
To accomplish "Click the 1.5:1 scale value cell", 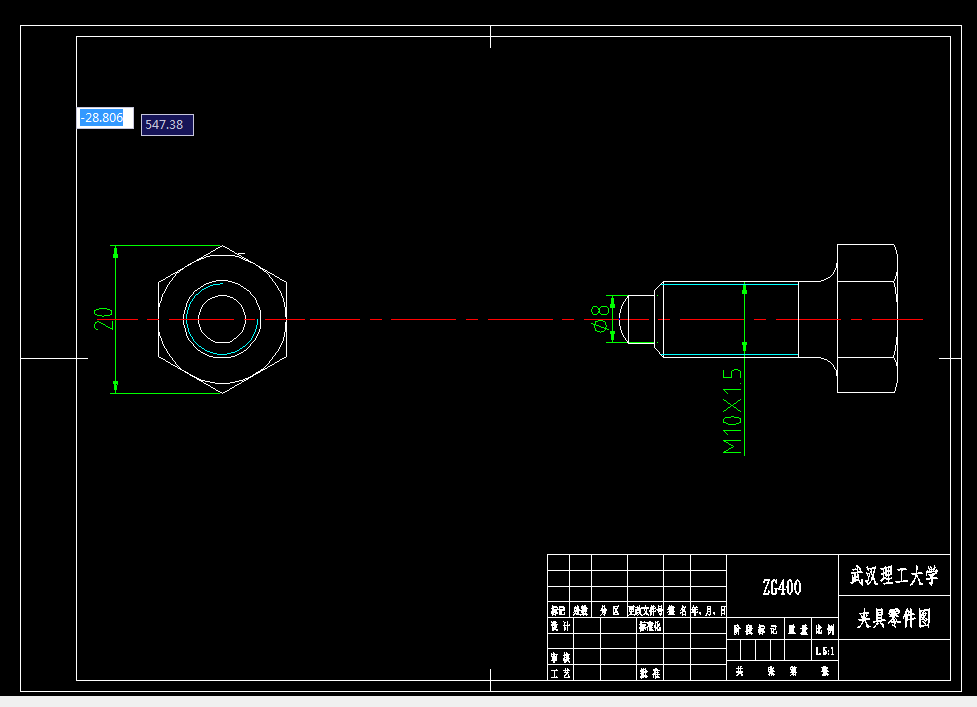I will pos(824,651).
